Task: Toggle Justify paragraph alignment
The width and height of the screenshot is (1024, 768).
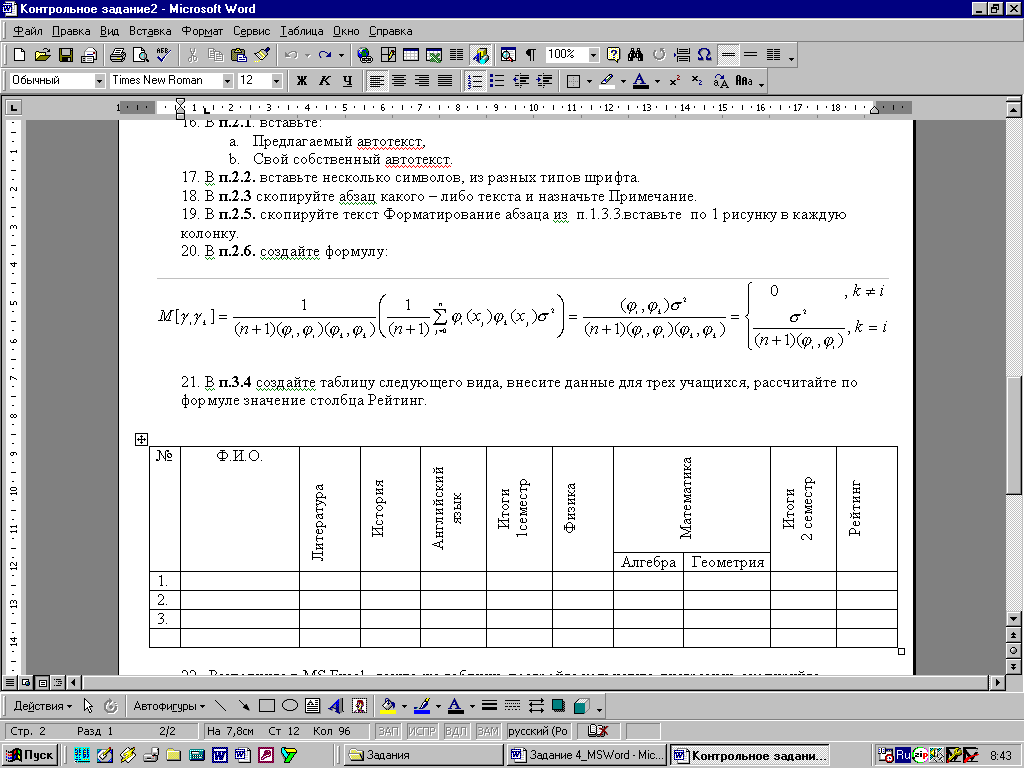Action: (x=445, y=80)
